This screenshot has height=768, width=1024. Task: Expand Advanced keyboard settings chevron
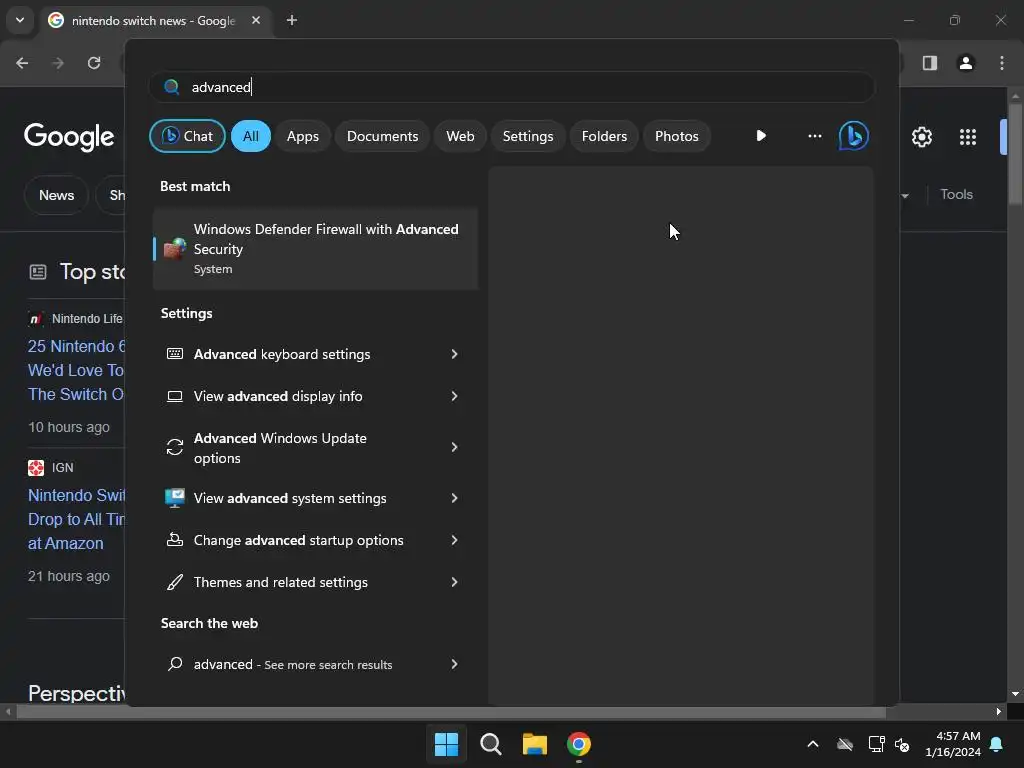454,354
